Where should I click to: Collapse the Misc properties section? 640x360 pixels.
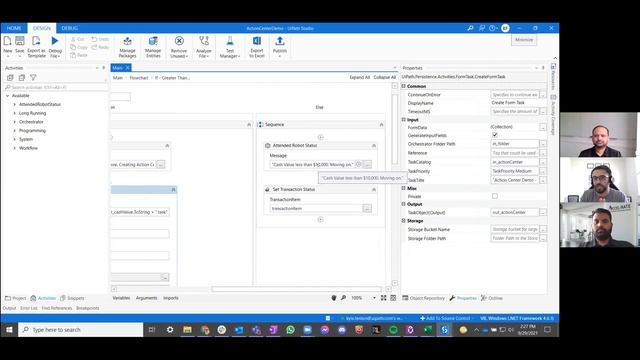click(404, 188)
